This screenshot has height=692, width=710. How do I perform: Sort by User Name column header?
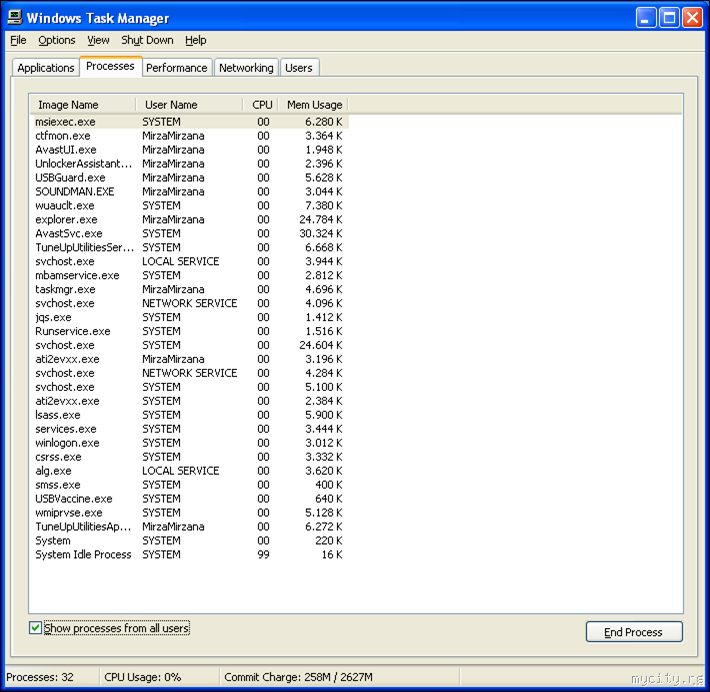pos(189,105)
